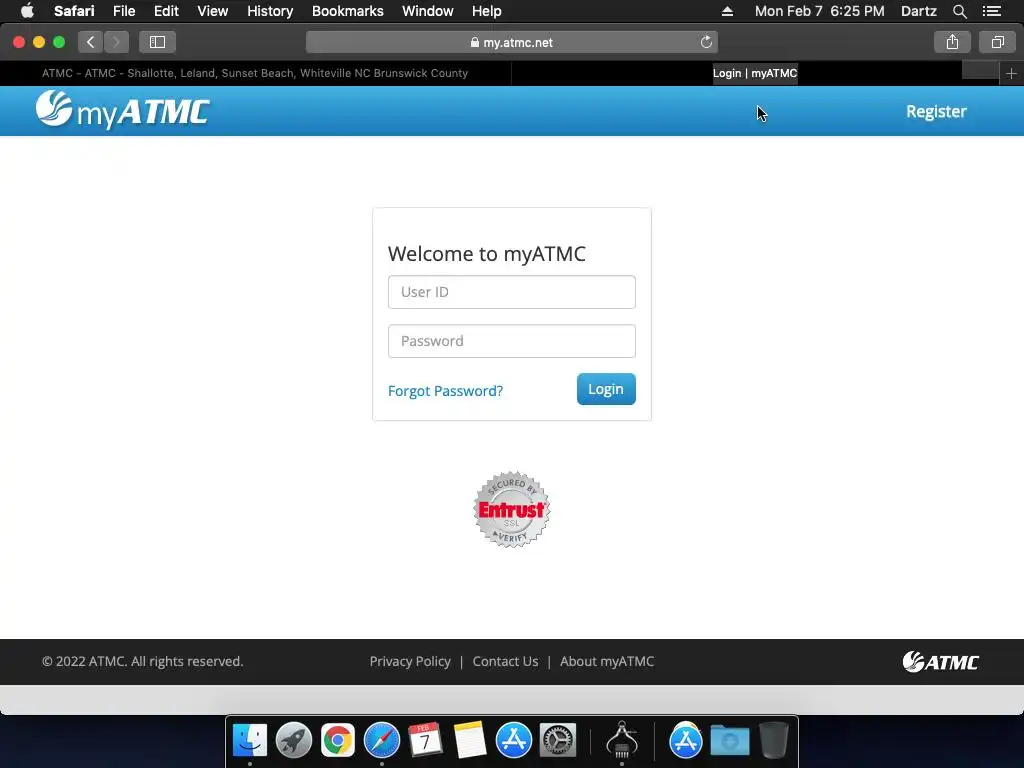Open the Window menu

click(428, 11)
